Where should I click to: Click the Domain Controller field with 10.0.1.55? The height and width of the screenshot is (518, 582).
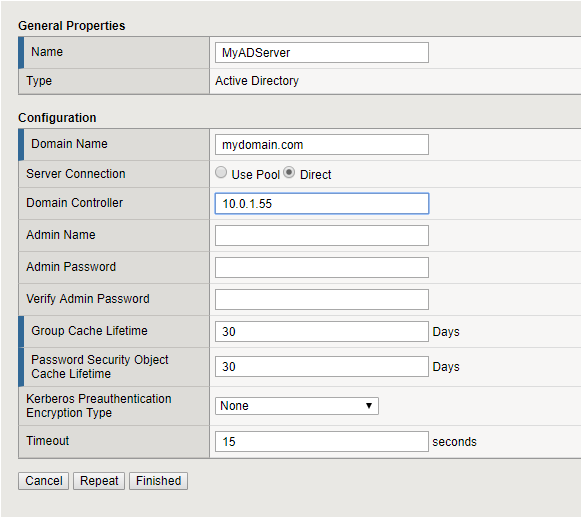[x=322, y=203]
